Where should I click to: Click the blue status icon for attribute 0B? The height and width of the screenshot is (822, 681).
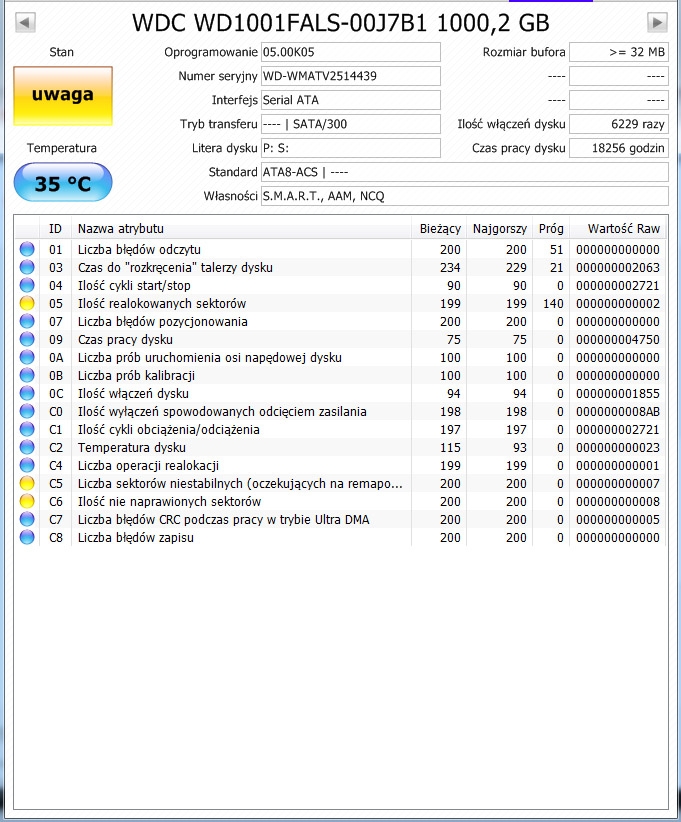tap(27, 375)
